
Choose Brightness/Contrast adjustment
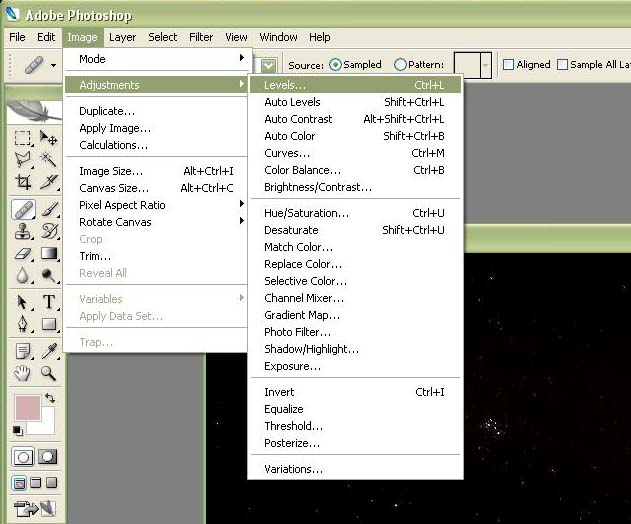[355, 187]
